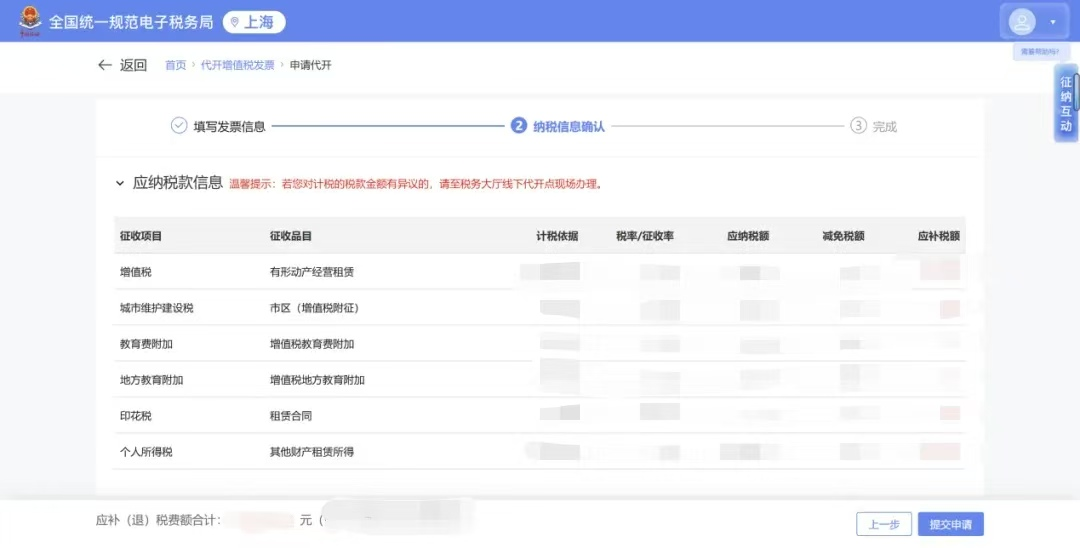Select the 增值税 row cell
This screenshot has width=1080, height=548.
pyautogui.click(x=136, y=272)
